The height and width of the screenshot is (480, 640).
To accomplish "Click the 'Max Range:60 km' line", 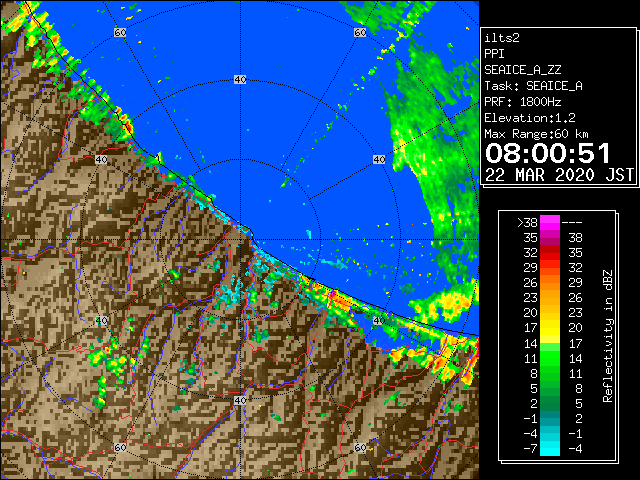I will click(x=536, y=134).
